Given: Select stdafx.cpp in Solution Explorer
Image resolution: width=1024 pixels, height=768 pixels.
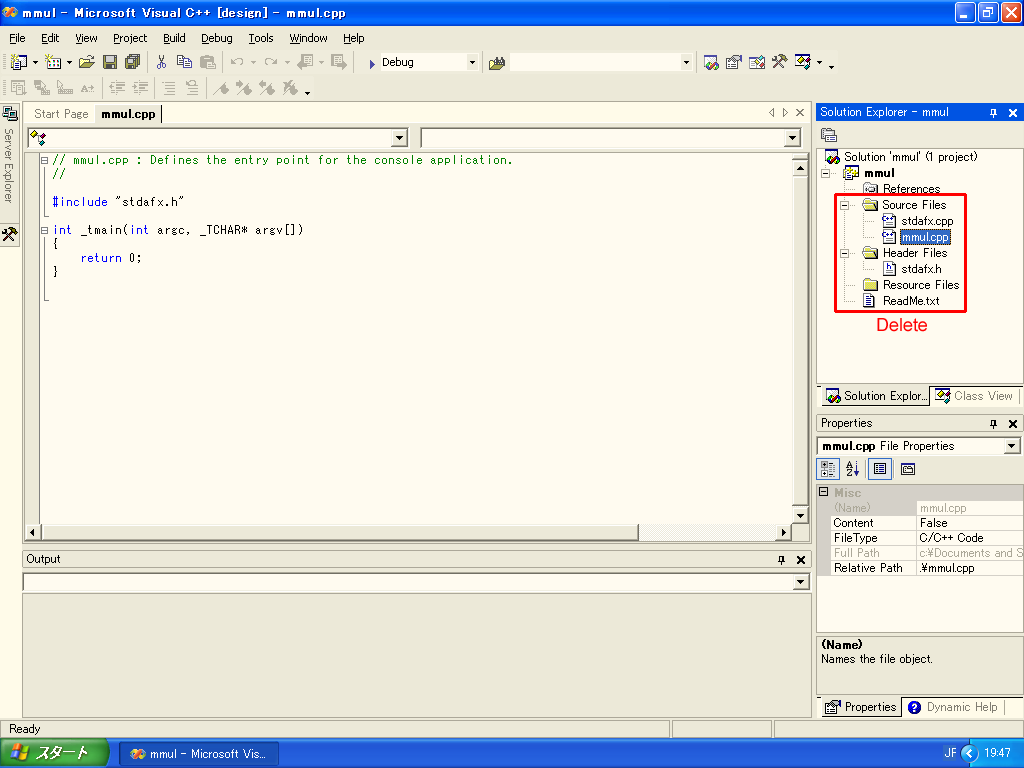Looking at the screenshot, I should point(927,221).
